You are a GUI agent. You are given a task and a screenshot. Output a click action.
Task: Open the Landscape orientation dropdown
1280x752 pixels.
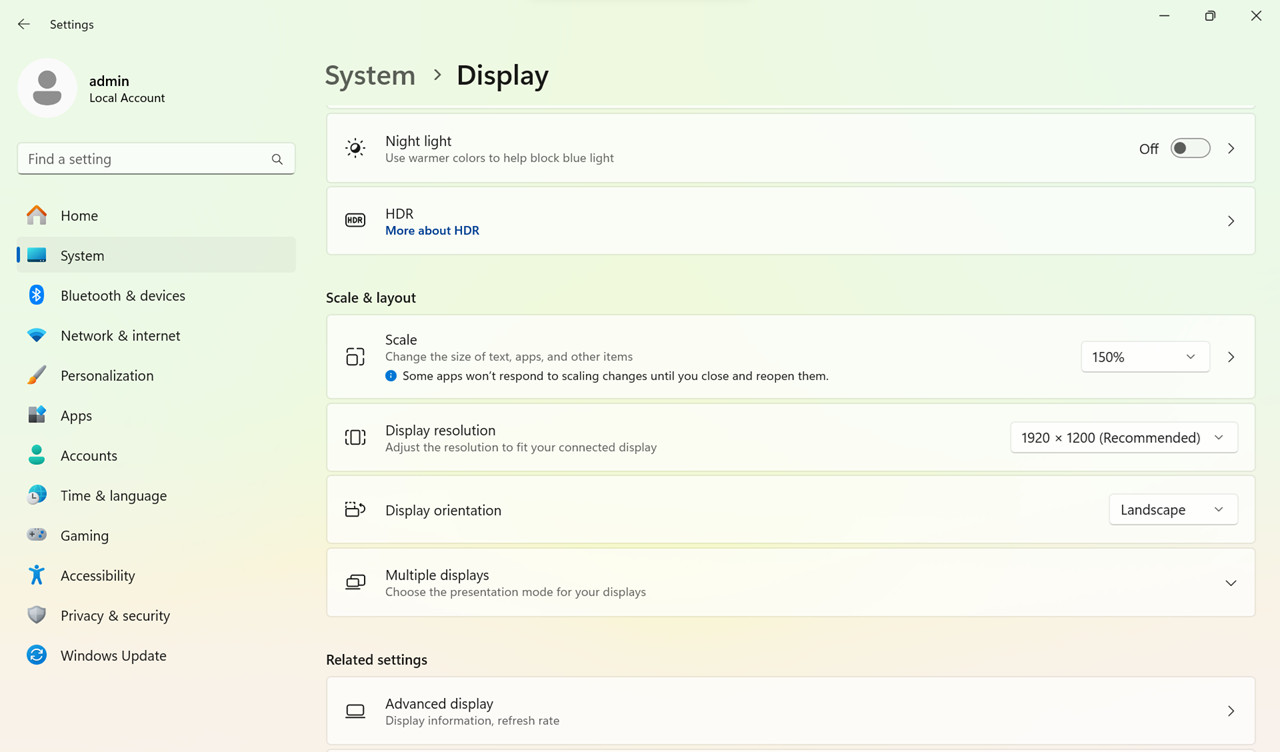click(1173, 510)
